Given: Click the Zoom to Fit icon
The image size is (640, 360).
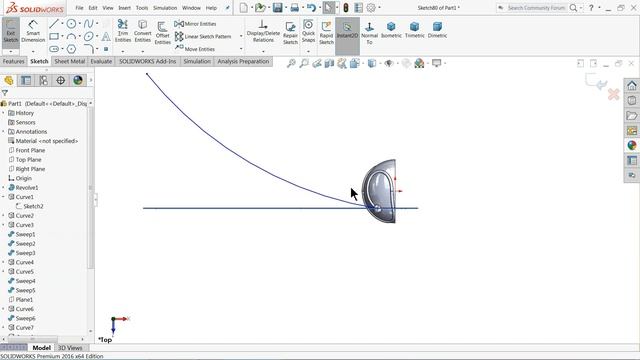Looking at the screenshot, I should pos(291,63).
